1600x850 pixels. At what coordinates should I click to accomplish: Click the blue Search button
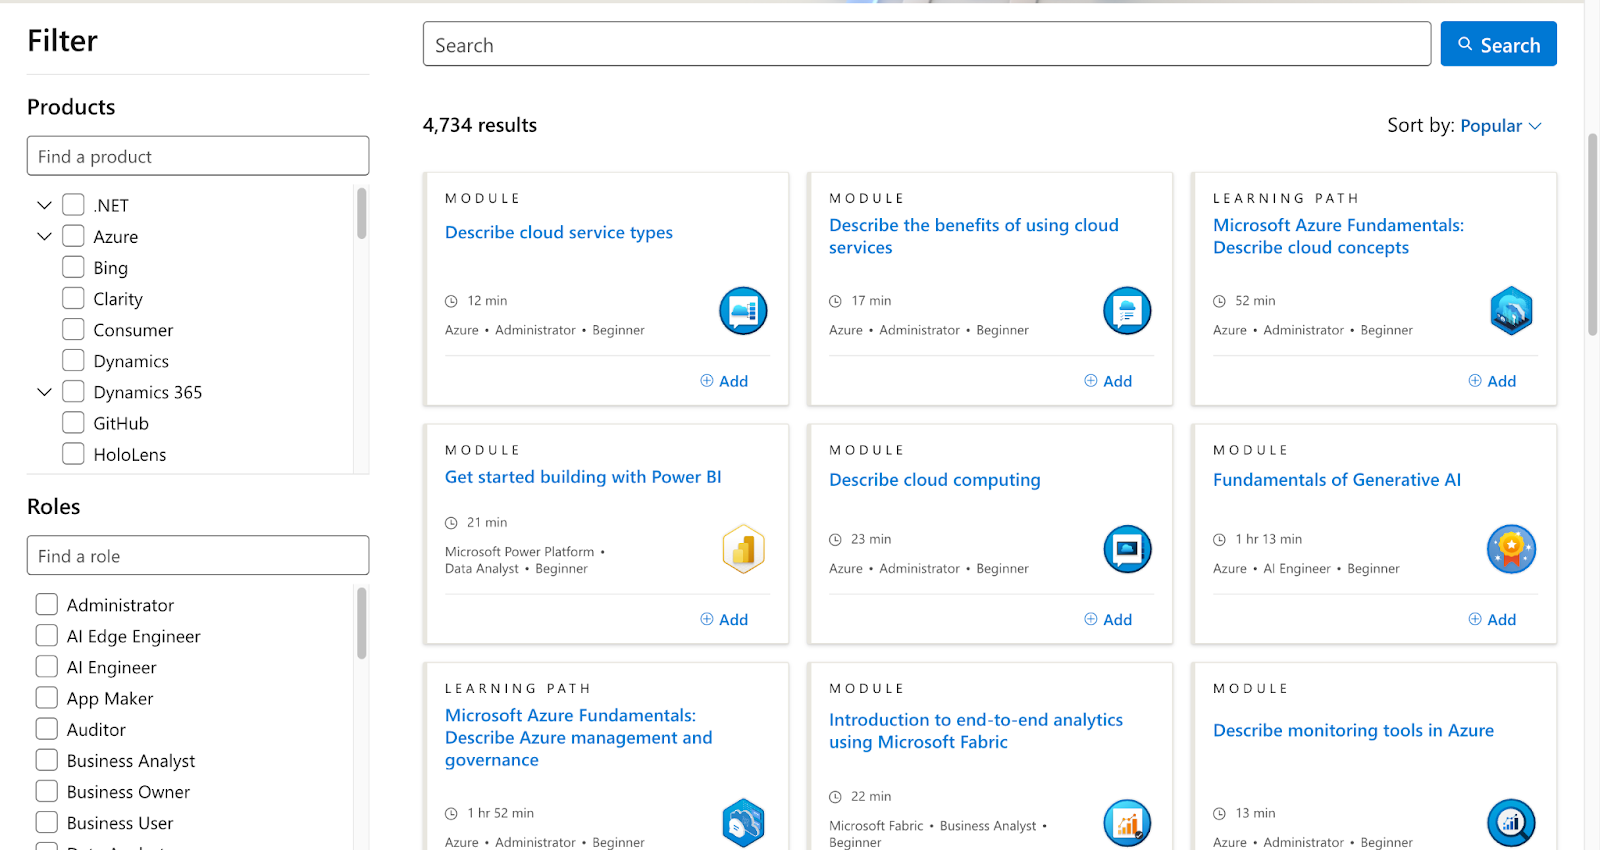pyautogui.click(x=1498, y=44)
